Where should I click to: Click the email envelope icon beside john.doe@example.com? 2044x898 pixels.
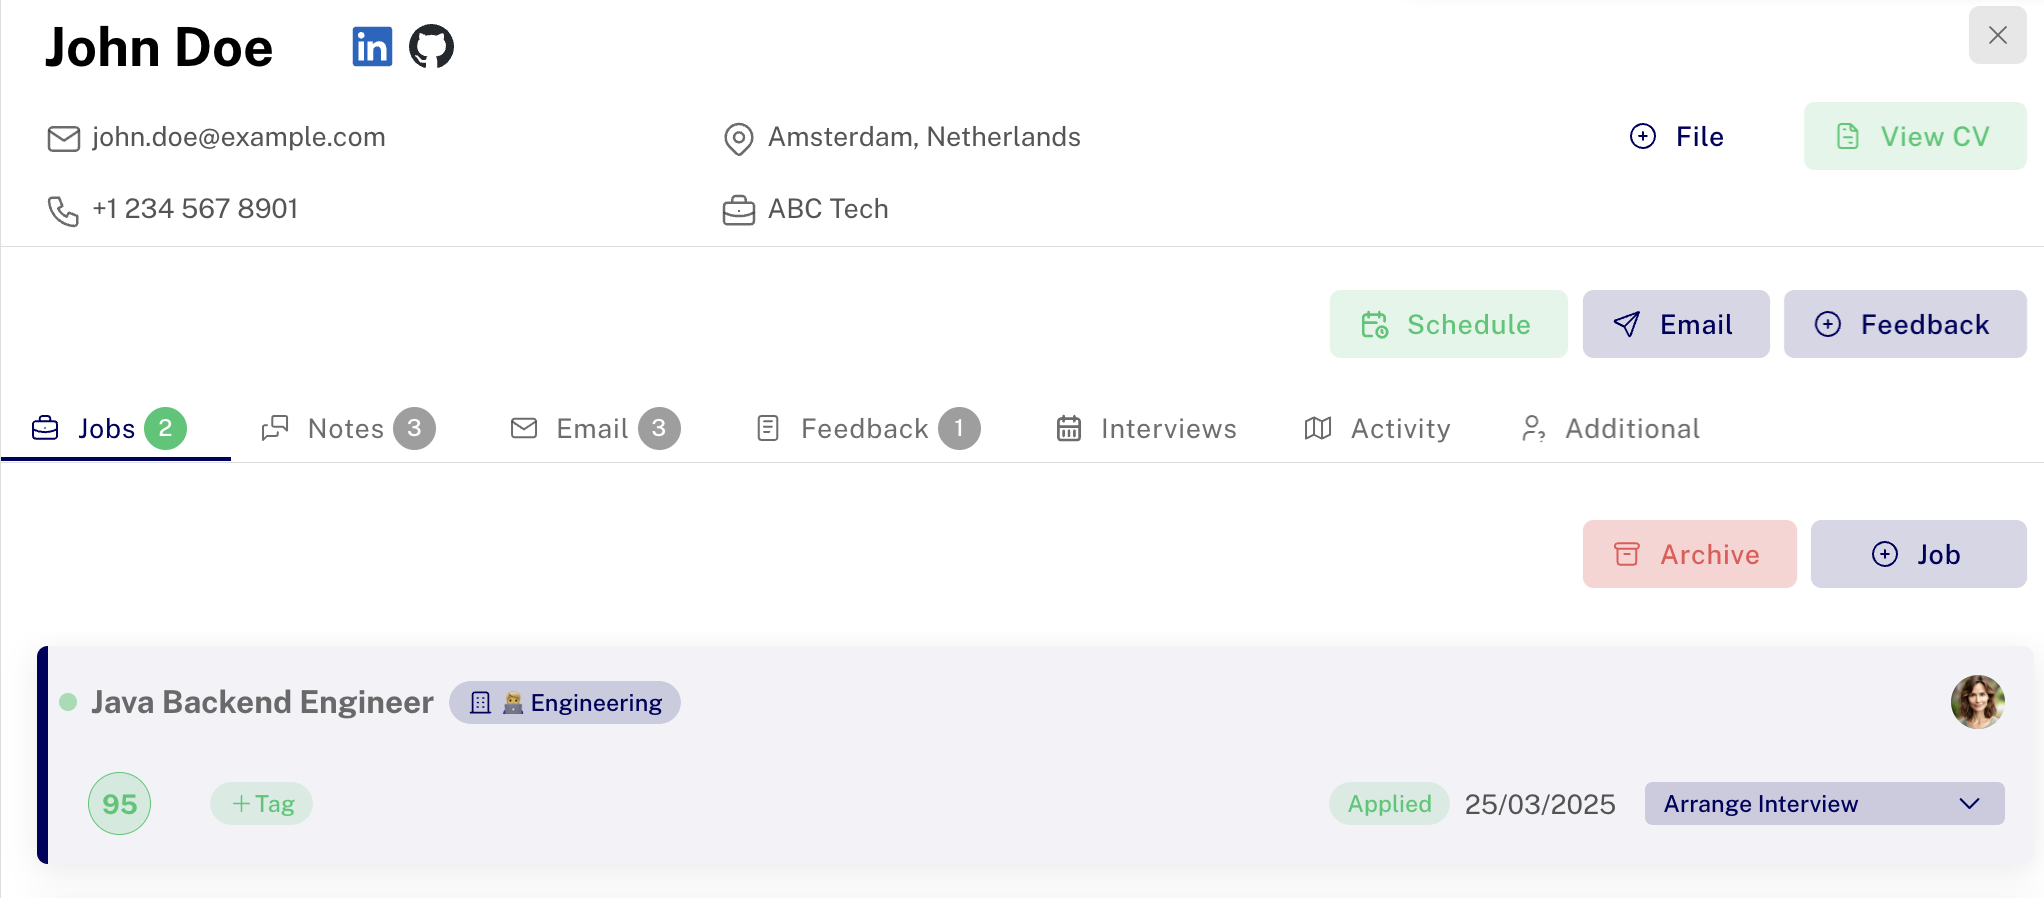pyautogui.click(x=64, y=138)
